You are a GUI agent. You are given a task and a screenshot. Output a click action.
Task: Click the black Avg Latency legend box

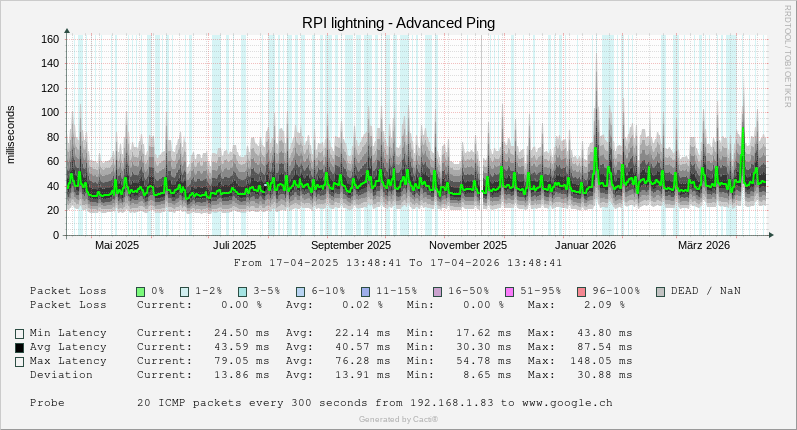pos(19,348)
